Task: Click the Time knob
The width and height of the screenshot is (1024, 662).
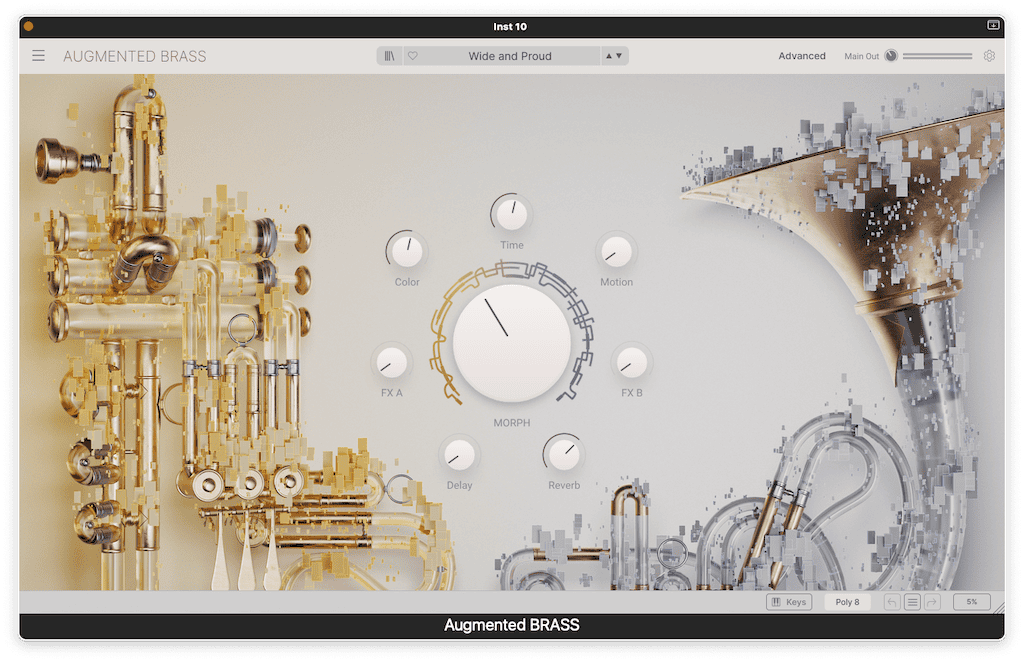Action: 512,215
